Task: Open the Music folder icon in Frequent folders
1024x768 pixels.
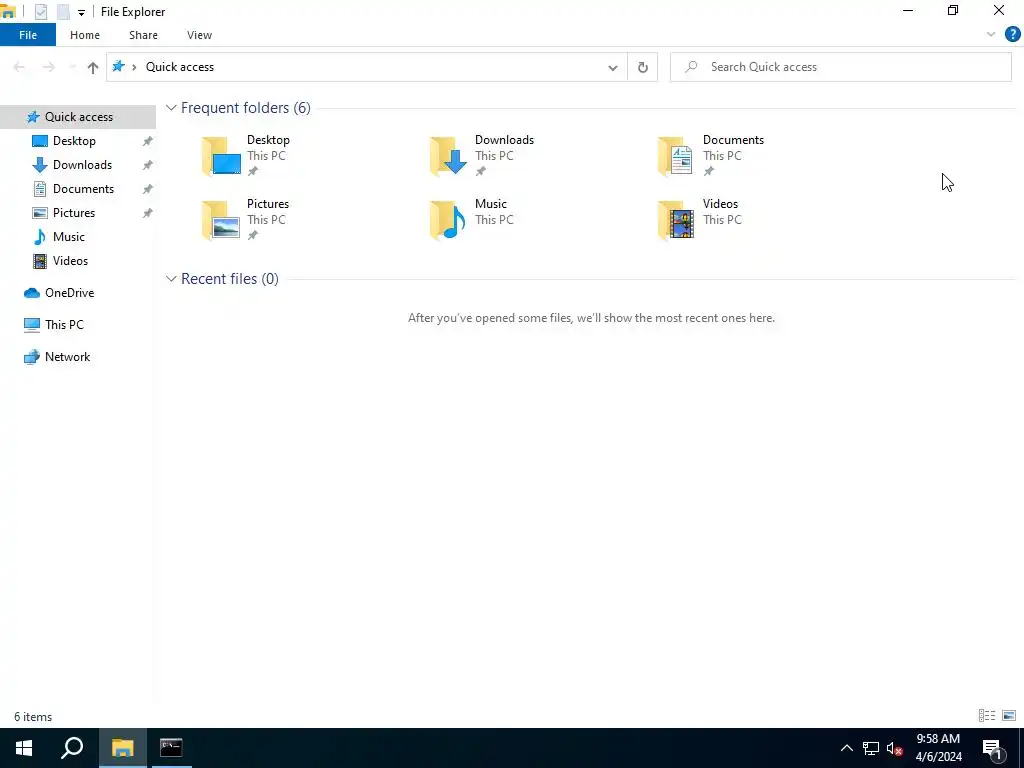Action: [x=449, y=220]
